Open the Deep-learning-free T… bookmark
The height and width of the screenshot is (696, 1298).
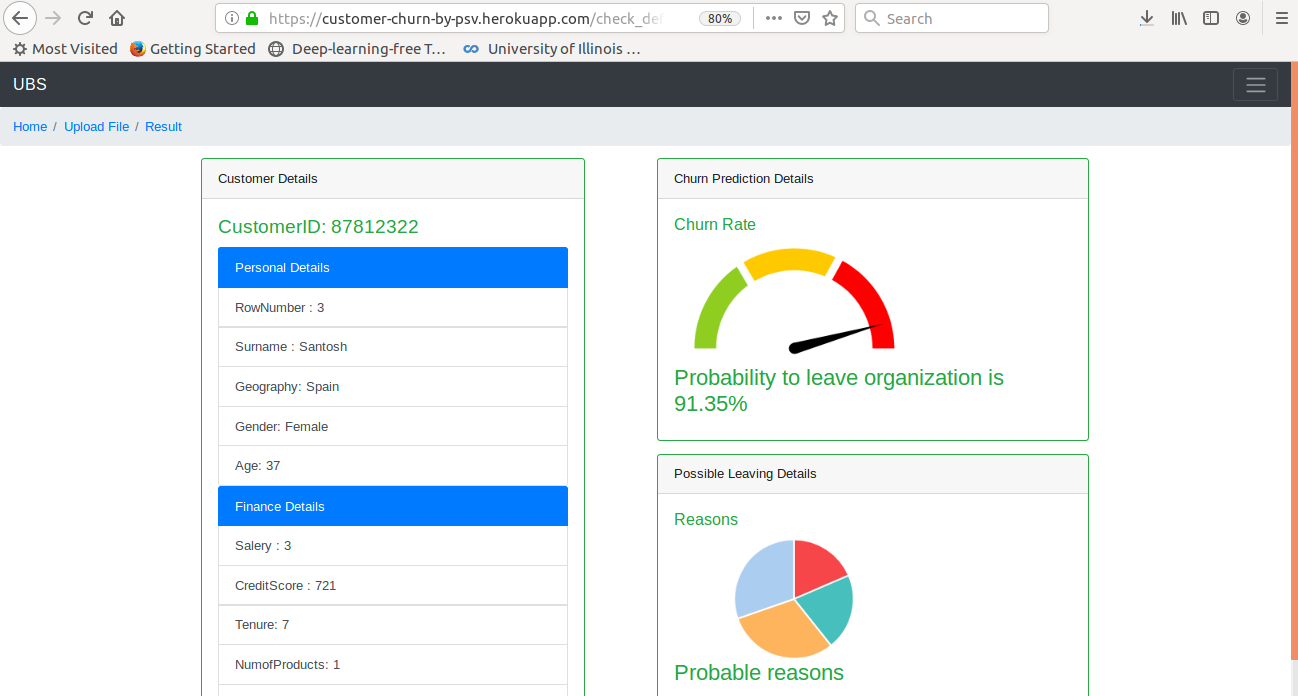357,48
